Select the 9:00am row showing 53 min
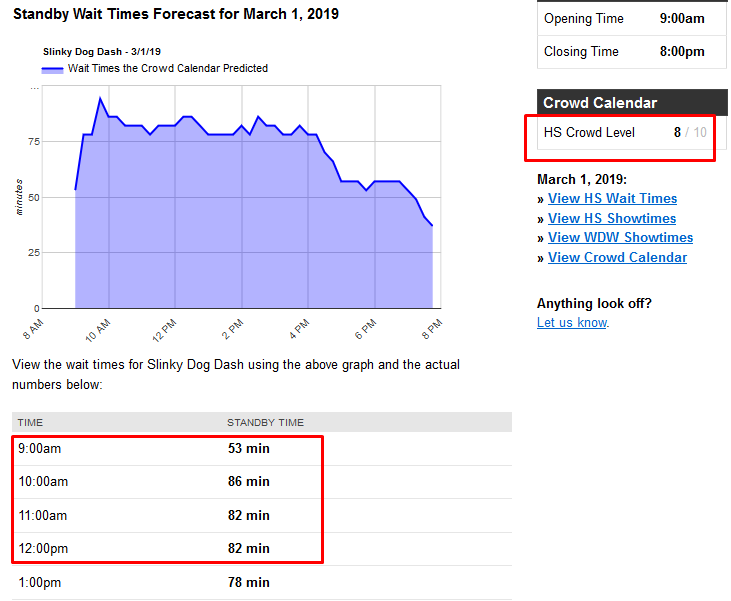Image resolution: width=731 pixels, height=601 pixels. point(168,449)
